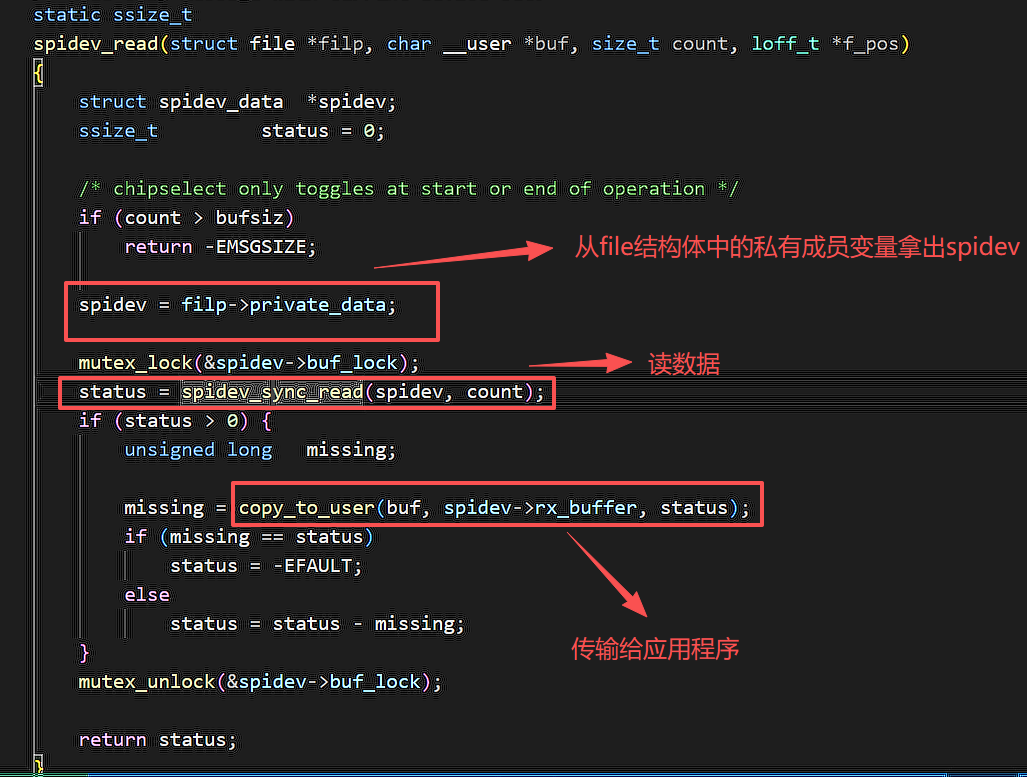Click 'return -EMSGSIZE;' statement
1027x777 pixels.
(220, 247)
